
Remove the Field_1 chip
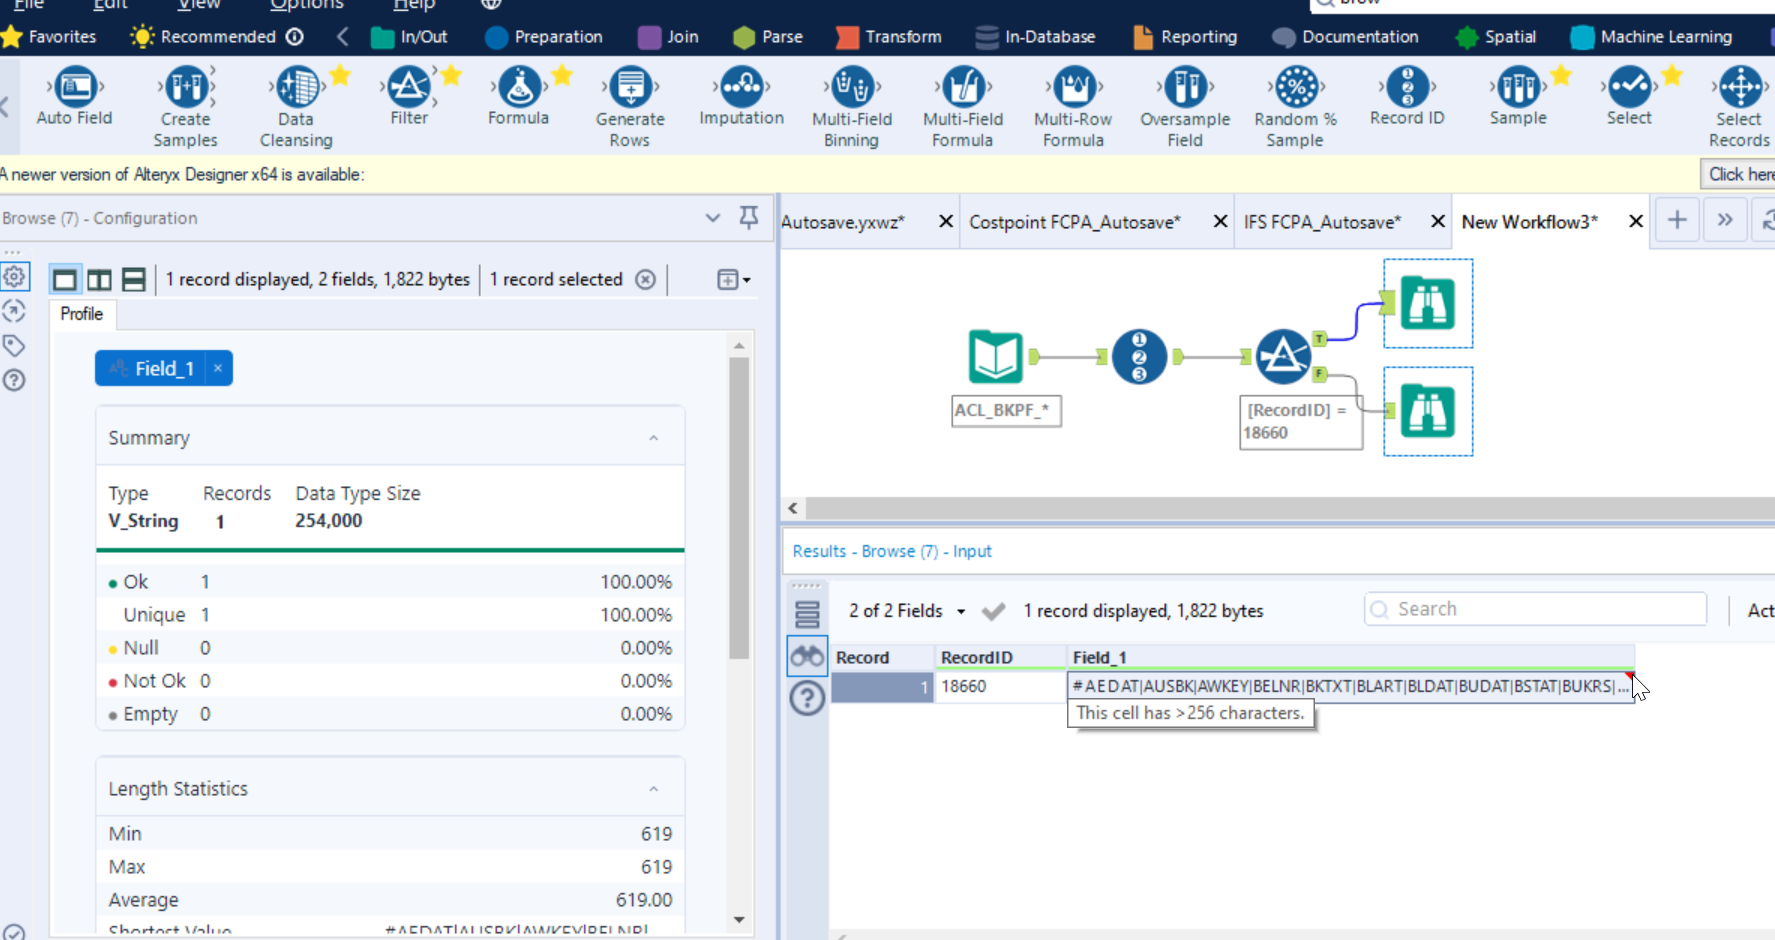tap(218, 368)
